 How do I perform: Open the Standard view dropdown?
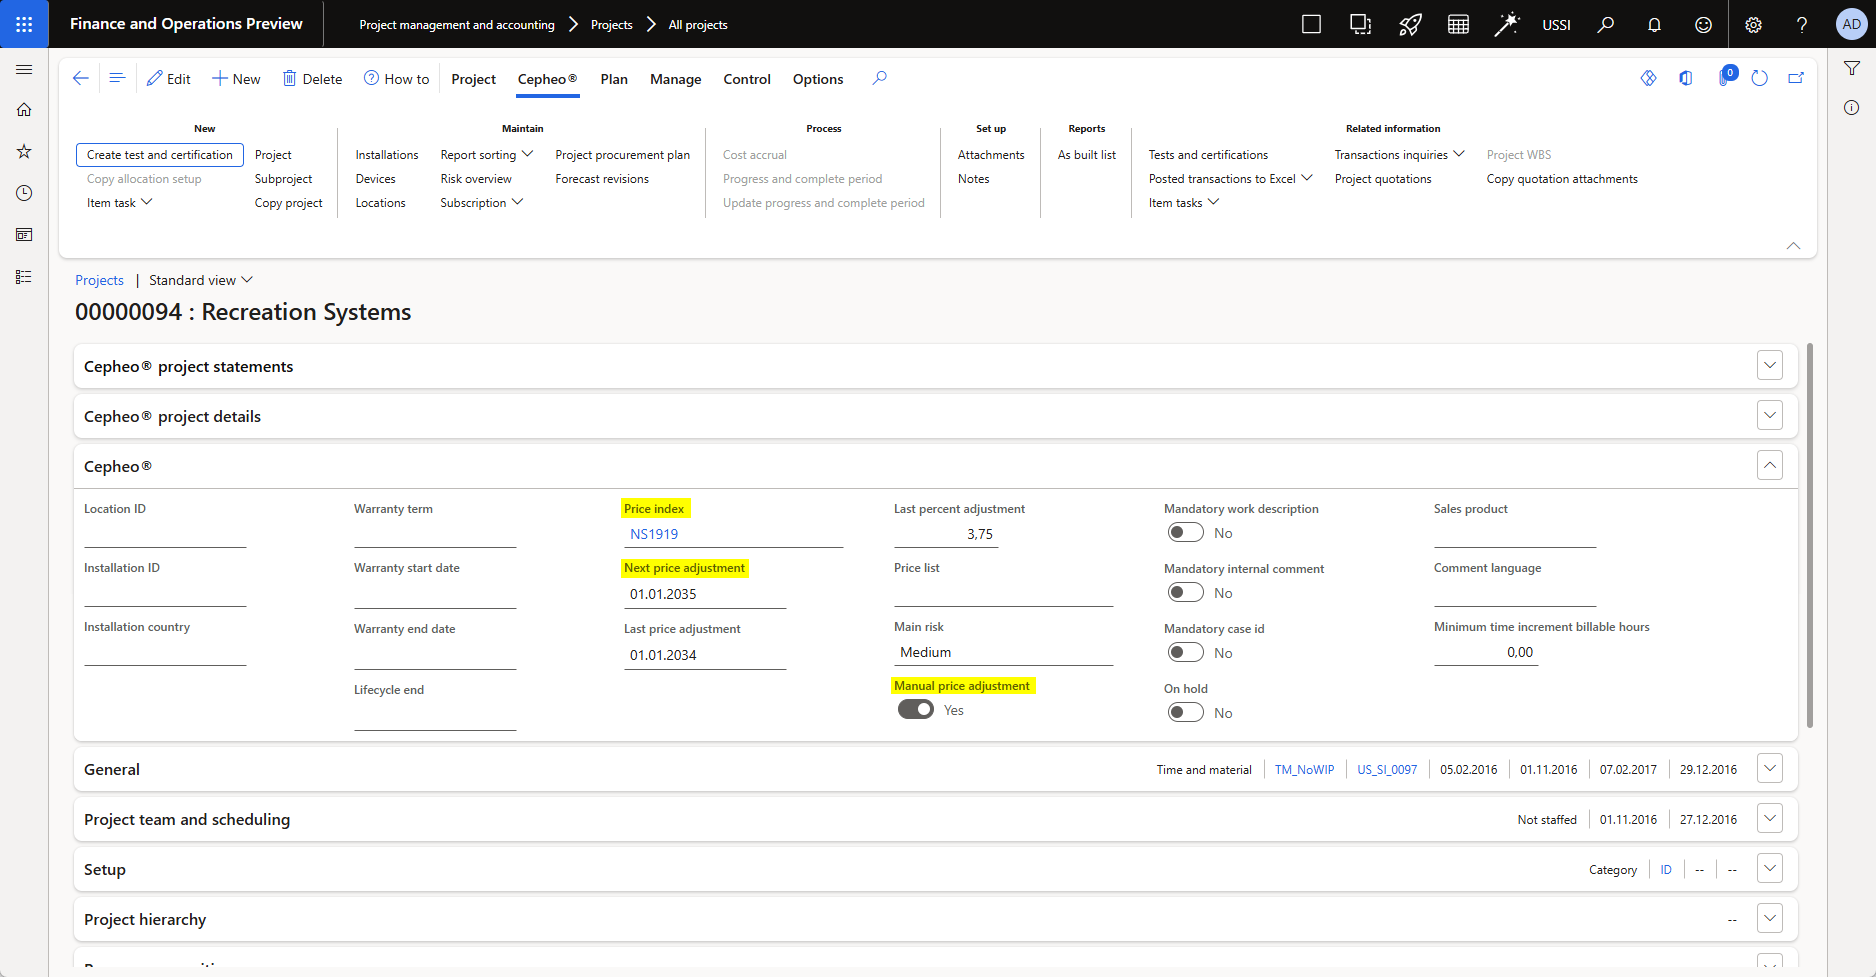pyautogui.click(x=200, y=280)
